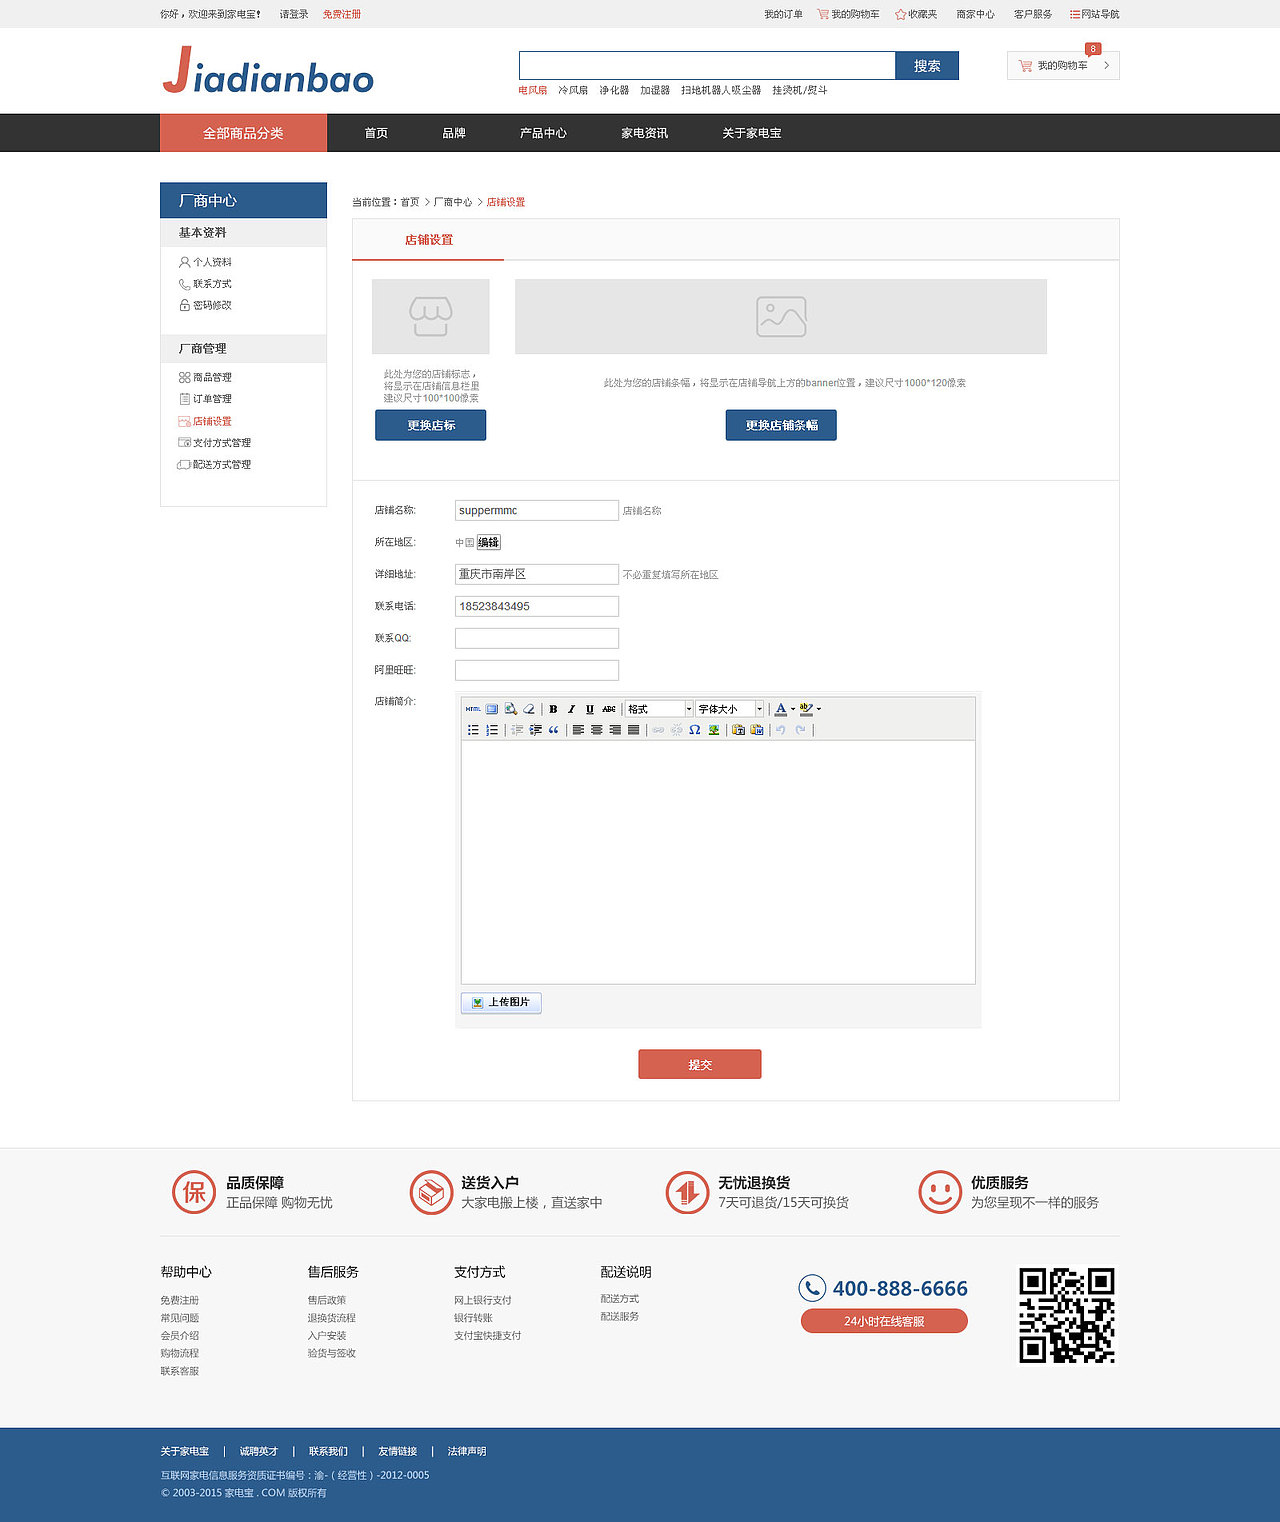Open the 订单管理 sidebar section

point(211,398)
